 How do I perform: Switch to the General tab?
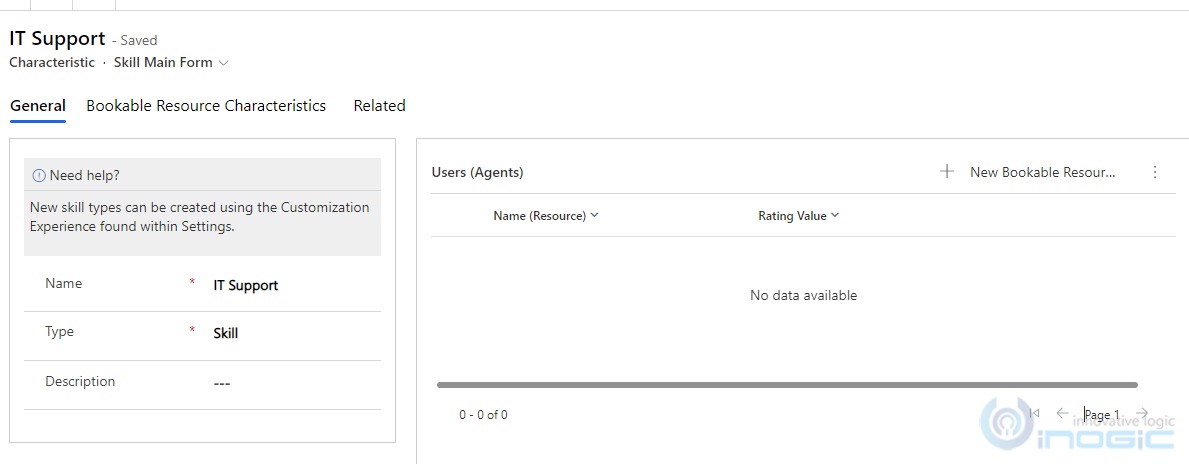coord(38,106)
